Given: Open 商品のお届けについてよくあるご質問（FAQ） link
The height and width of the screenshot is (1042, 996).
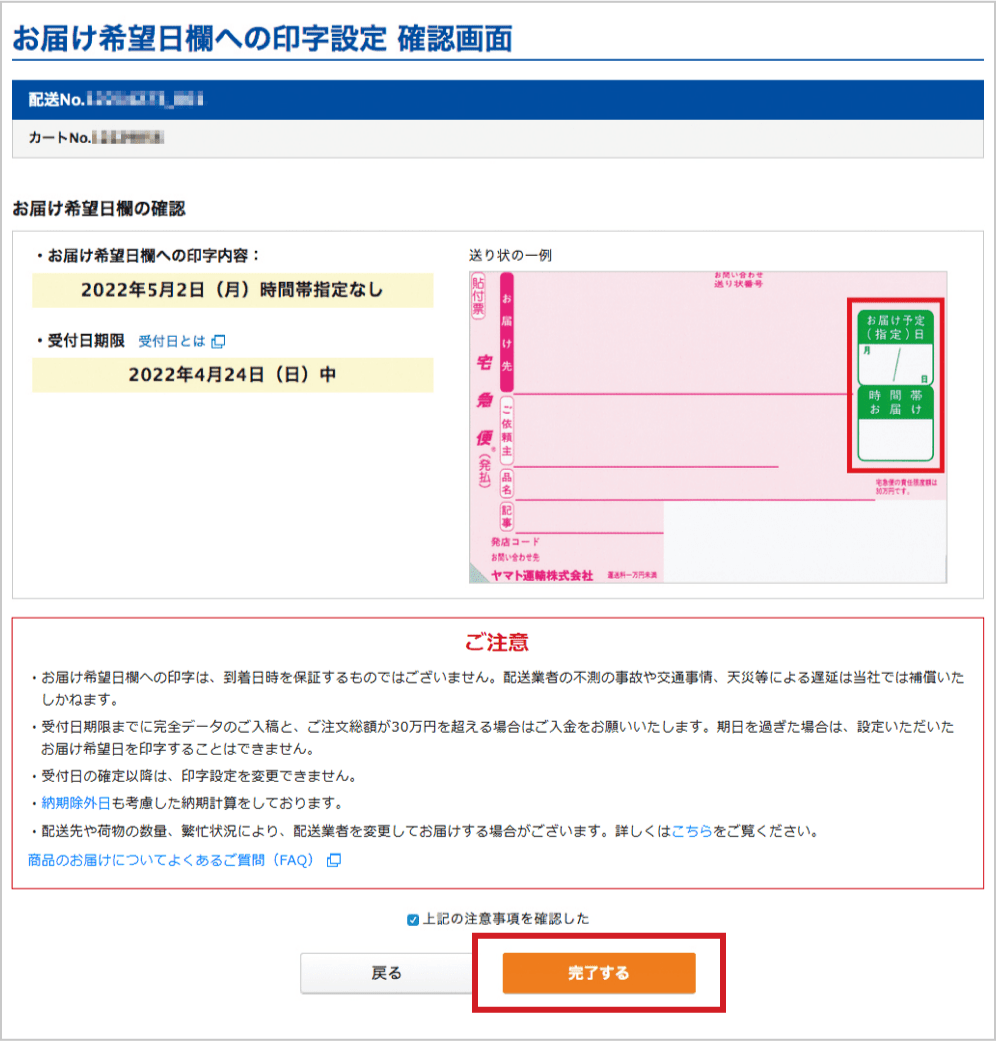Looking at the screenshot, I should coord(170,861).
